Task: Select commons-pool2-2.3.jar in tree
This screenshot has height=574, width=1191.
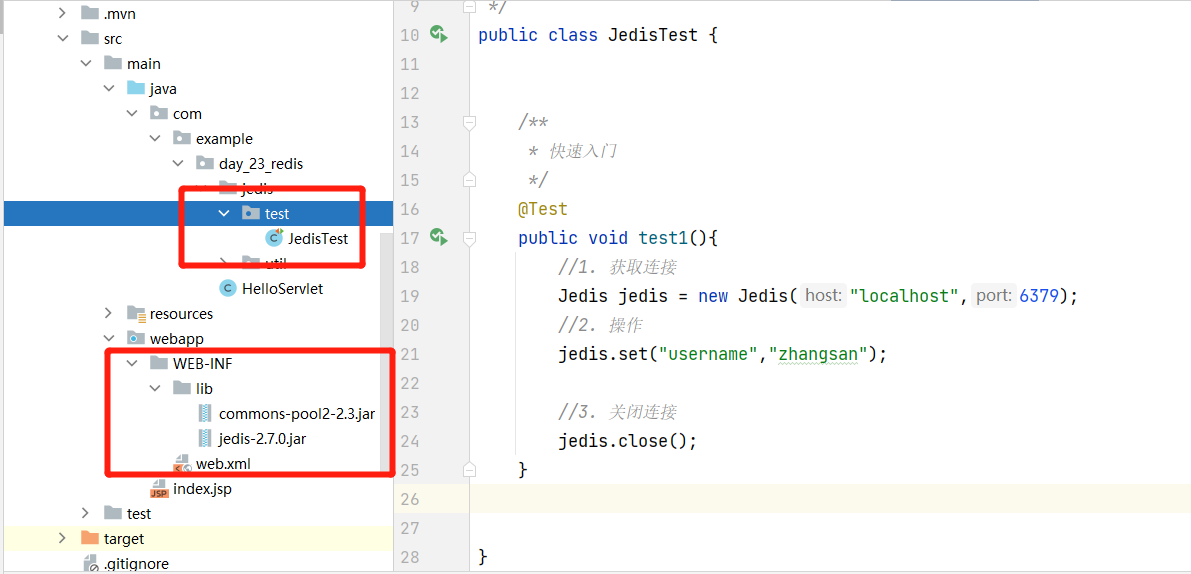Action: (x=297, y=414)
